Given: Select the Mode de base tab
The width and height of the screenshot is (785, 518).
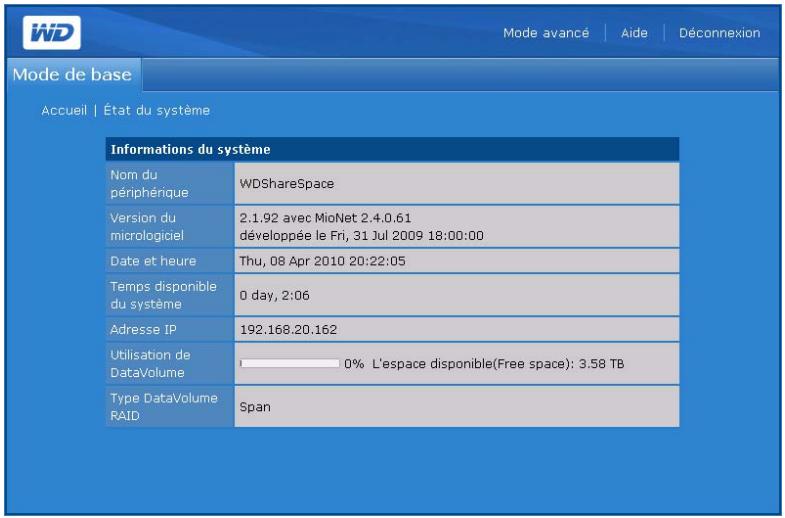Looking at the screenshot, I should [x=73, y=75].
